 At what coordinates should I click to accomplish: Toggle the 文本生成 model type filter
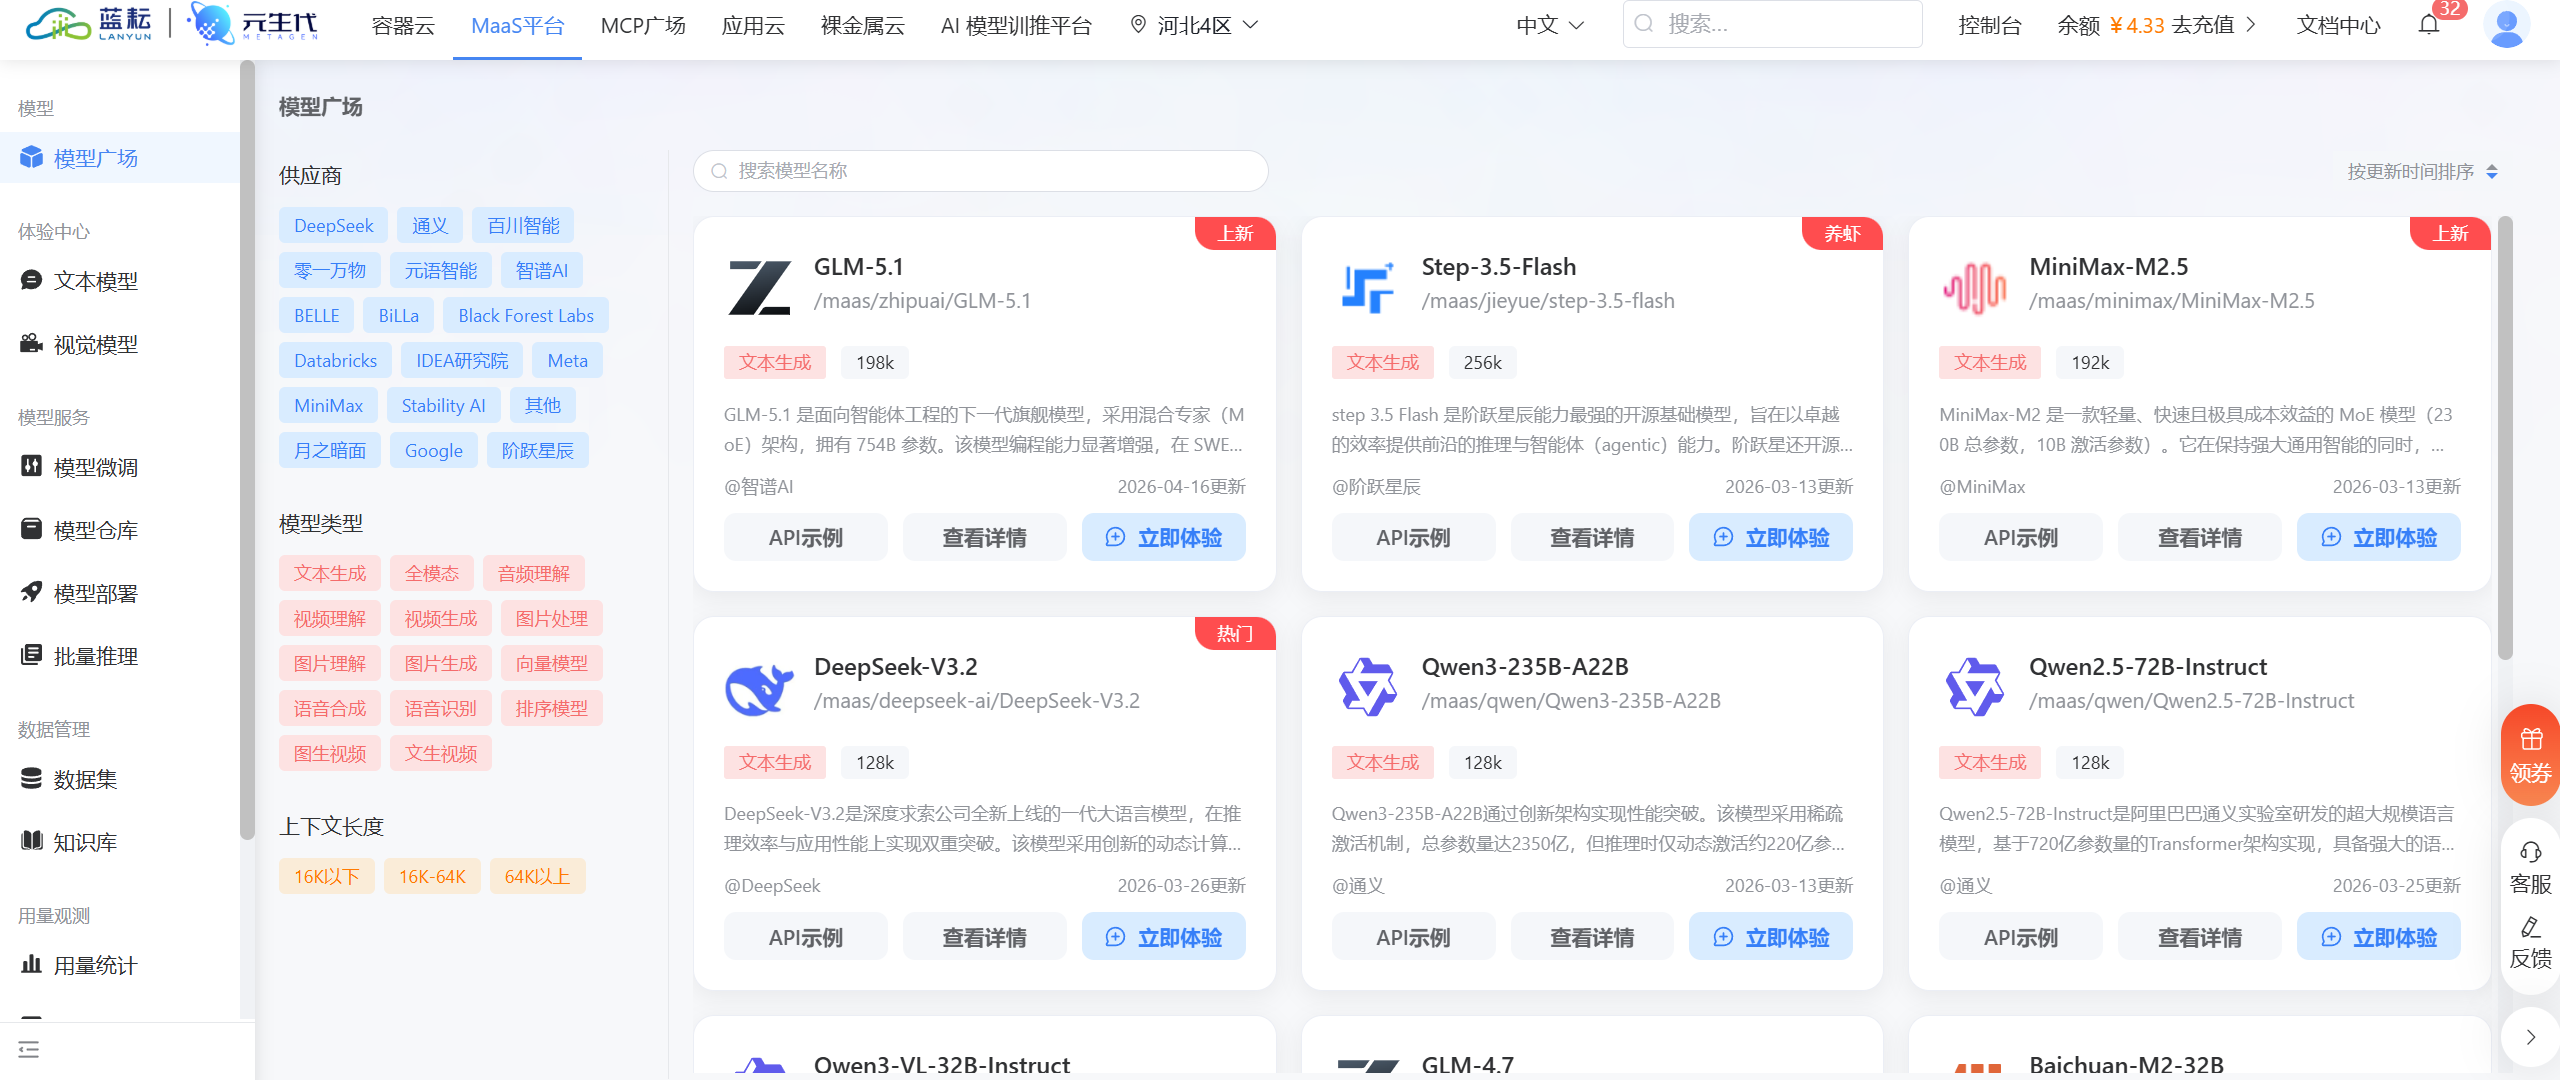[330, 574]
